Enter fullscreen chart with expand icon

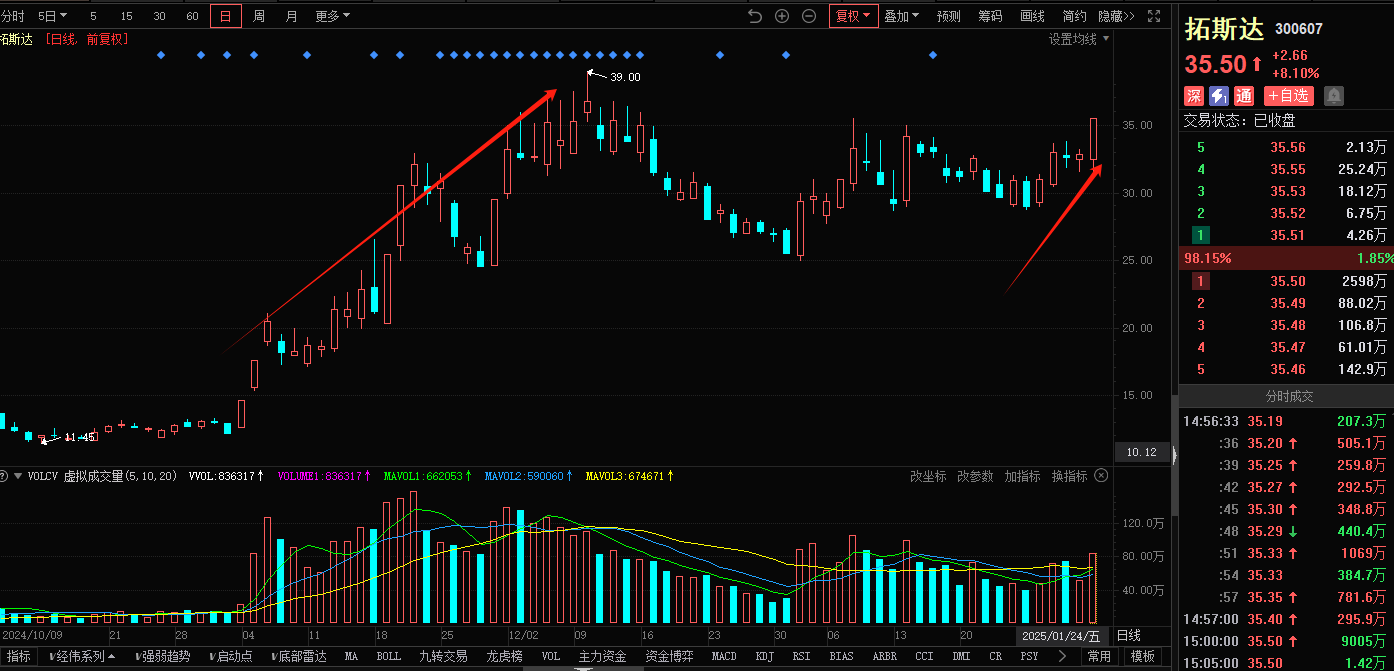coord(1154,16)
